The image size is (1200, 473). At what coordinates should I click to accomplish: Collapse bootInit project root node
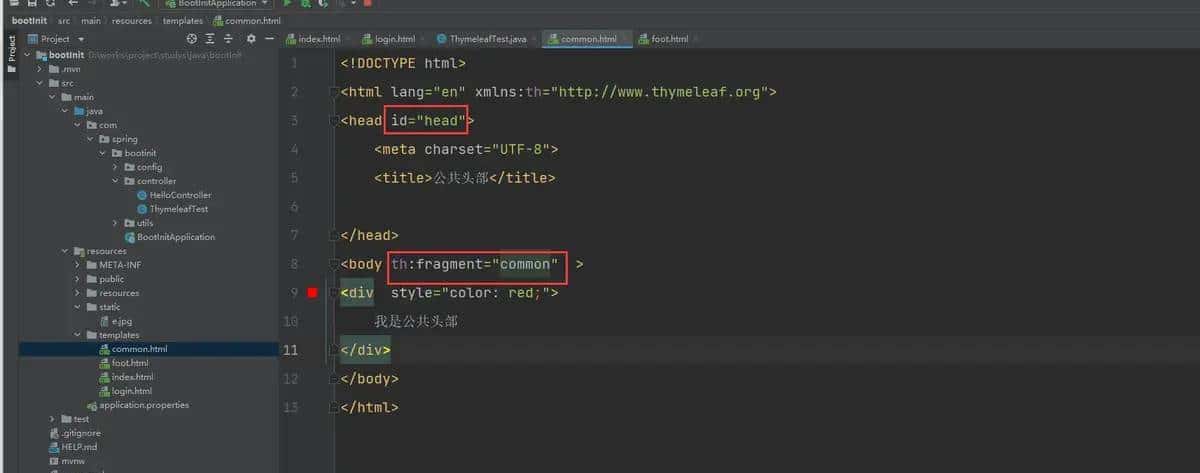click(x=28, y=55)
